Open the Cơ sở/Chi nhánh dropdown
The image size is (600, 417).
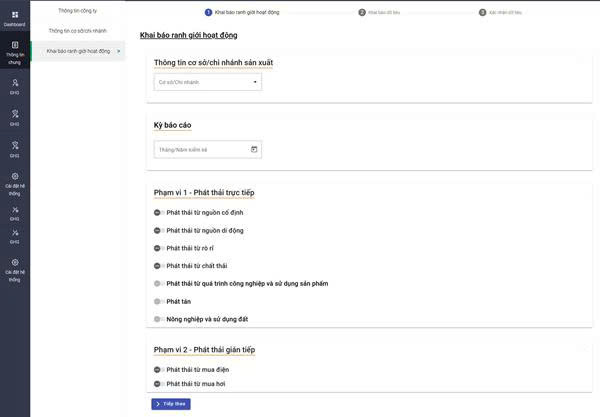pyautogui.click(x=207, y=82)
